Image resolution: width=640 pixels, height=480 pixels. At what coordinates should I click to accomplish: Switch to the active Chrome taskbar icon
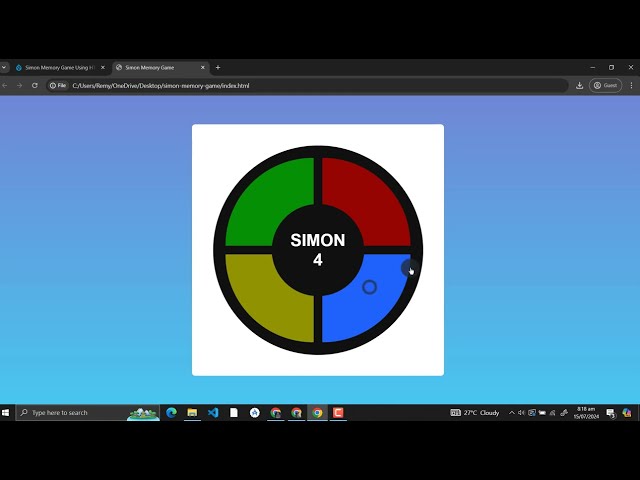click(x=317, y=413)
